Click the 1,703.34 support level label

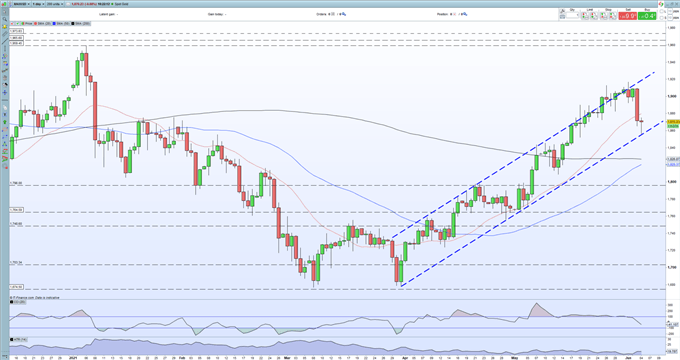(16, 262)
